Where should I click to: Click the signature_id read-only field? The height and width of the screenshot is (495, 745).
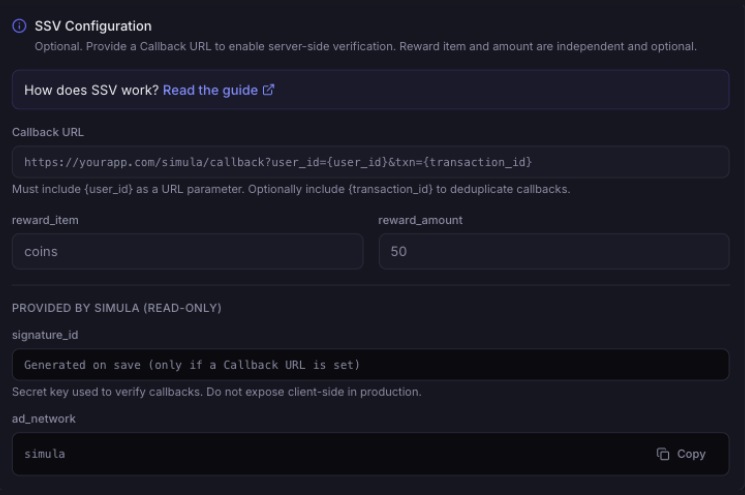coord(371,364)
